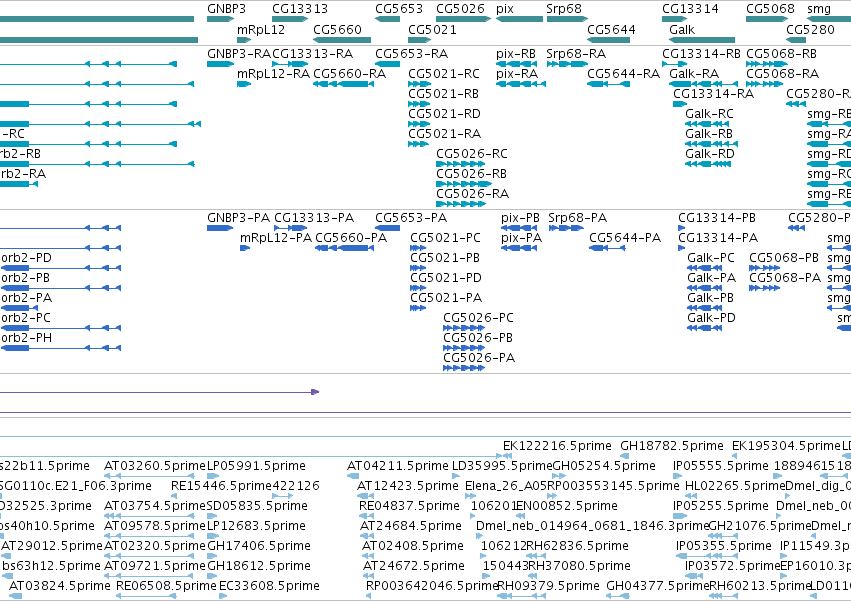Select the Galk-PC protein label
851x601 pixels.
click(711, 258)
